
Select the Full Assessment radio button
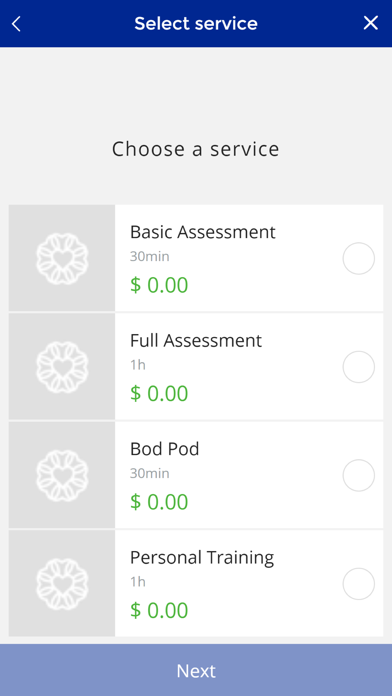click(x=359, y=367)
